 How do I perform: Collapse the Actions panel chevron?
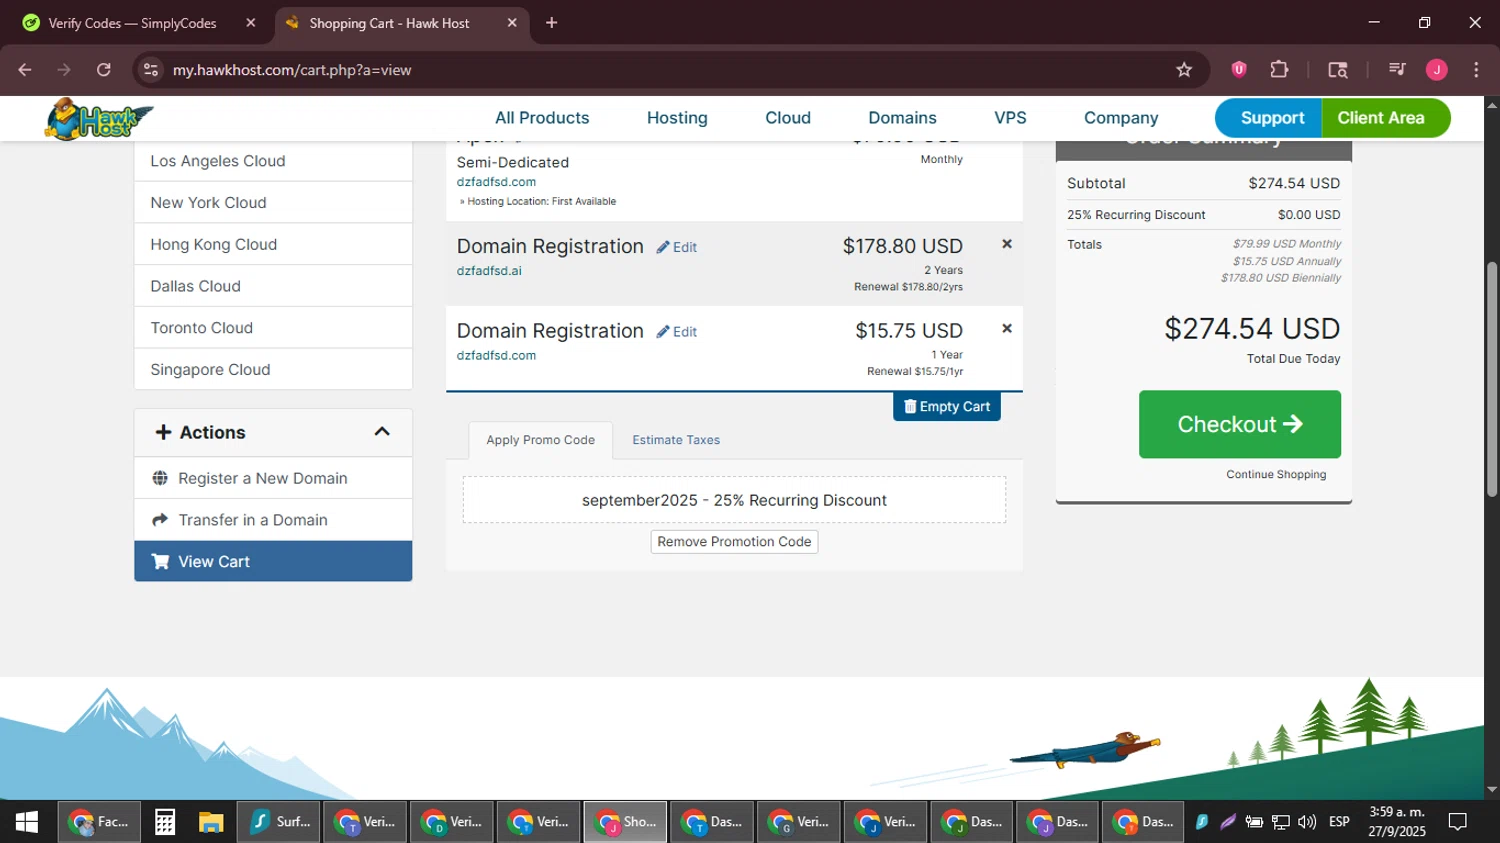tap(381, 432)
